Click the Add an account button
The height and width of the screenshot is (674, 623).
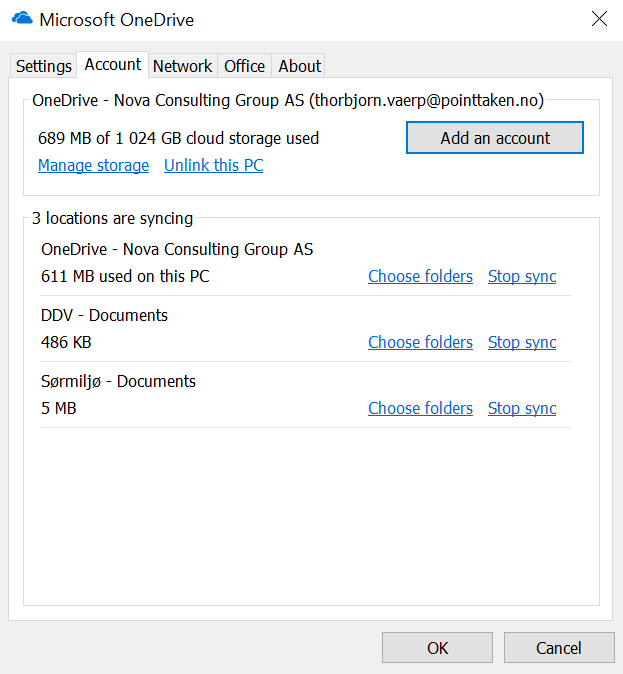(x=495, y=138)
